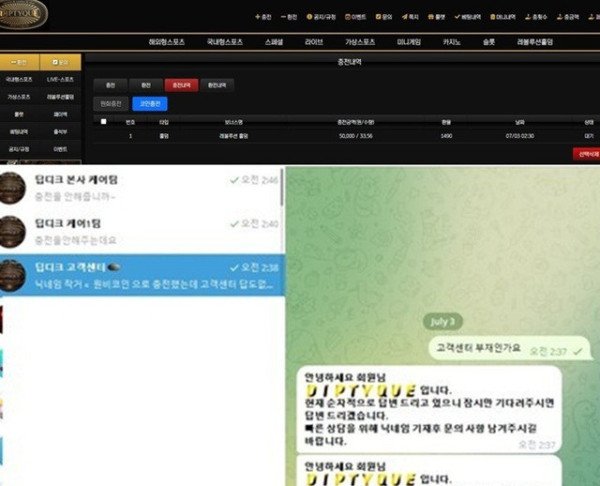Image resolution: width=600 pixels, height=486 pixels.
Task: Open 이벤트 in the left sidebar
Action: click(60, 149)
